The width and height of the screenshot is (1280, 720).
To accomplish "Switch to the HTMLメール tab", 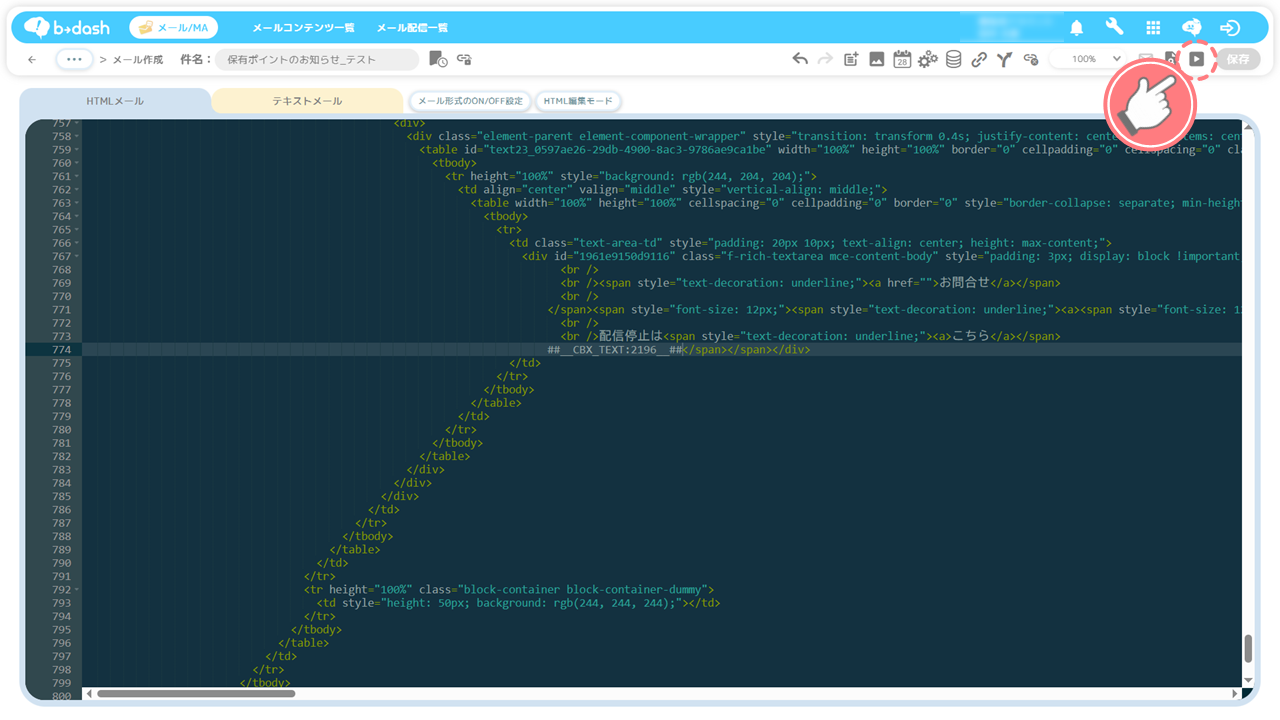I will pos(115,101).
